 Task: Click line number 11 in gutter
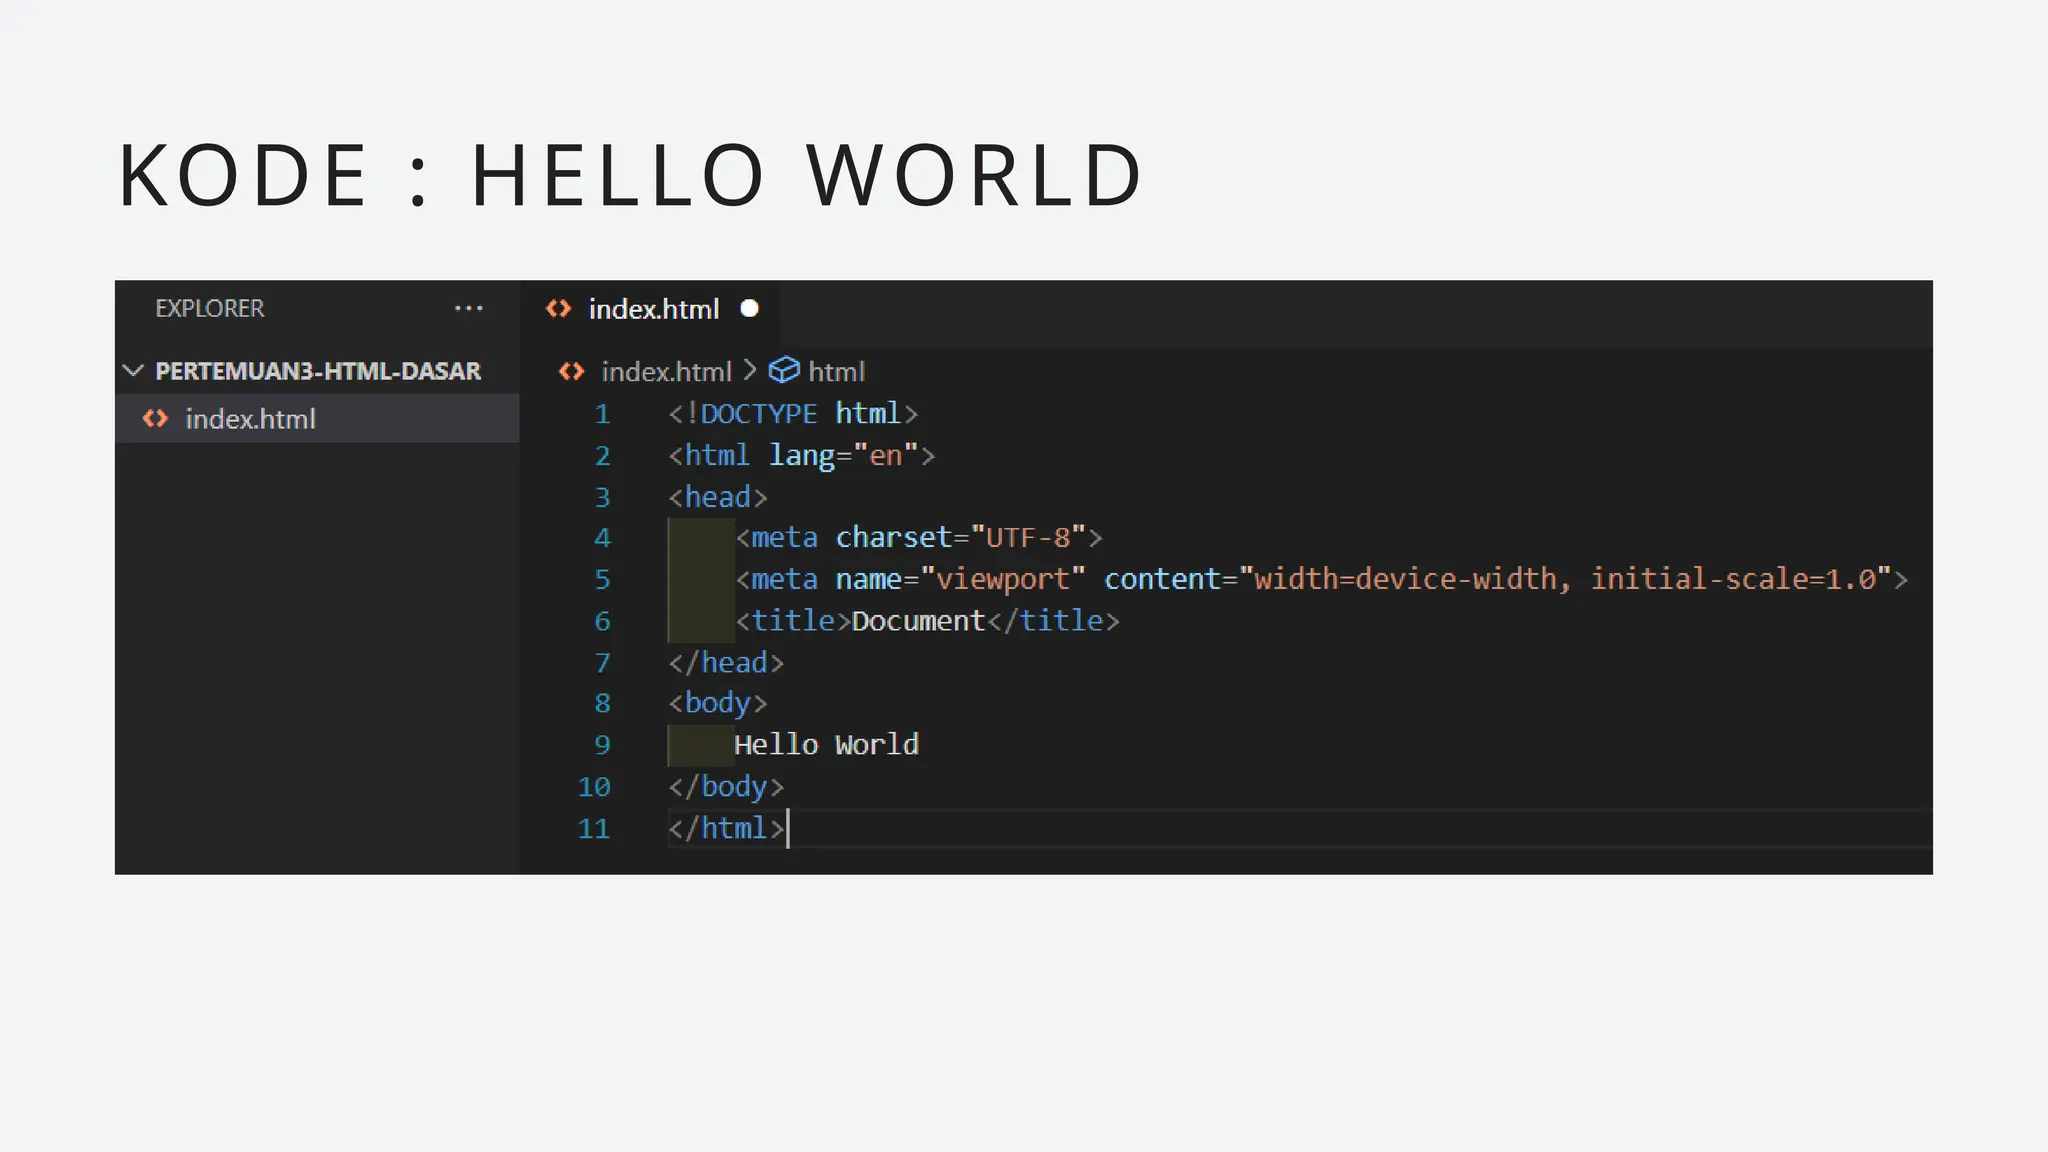(594, 829)
